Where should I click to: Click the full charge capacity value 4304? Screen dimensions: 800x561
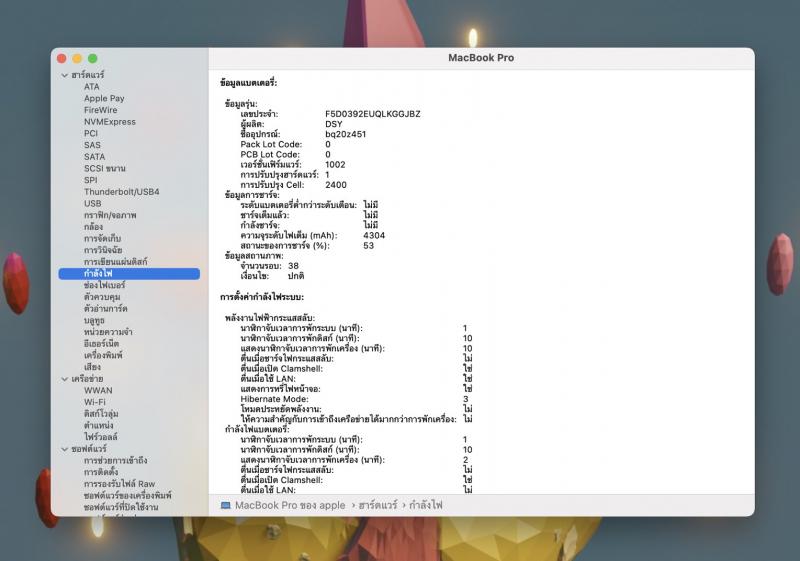click(374, 236)
